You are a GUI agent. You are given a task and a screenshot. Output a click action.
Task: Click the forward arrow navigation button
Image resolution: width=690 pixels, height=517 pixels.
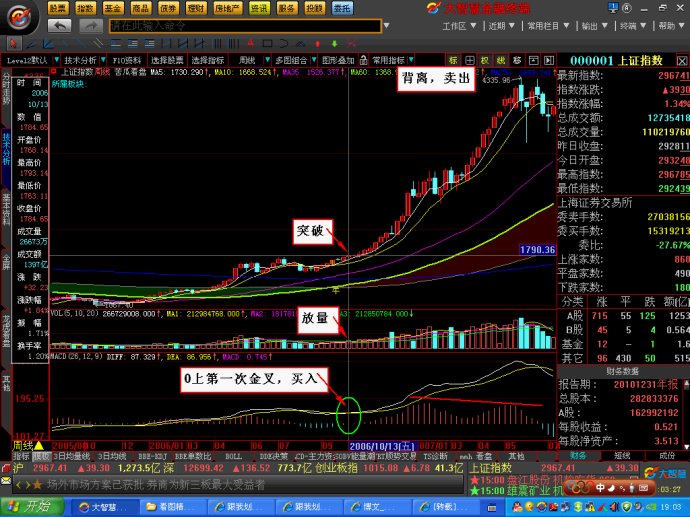[x=90, y=26]
